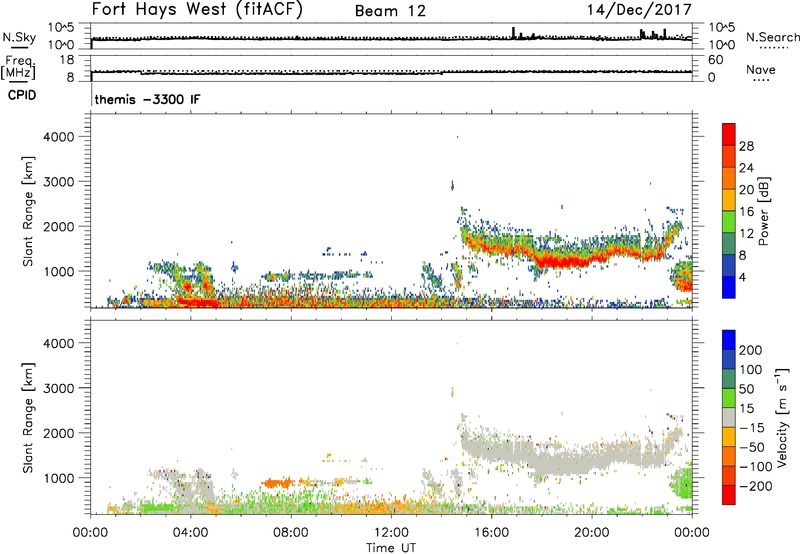
Task: Click the 'Velocity [m s-1]' color bar label
Action: click(x=781, y=417)
